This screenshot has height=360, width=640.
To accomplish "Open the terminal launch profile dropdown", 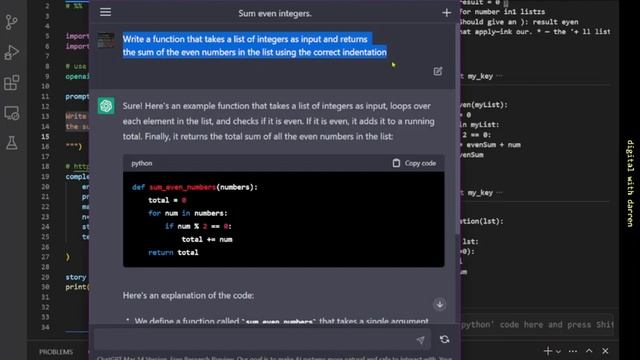I will click(558, 351).
